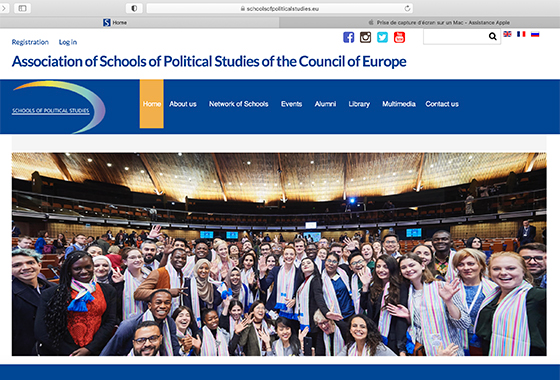Switch to the Assistance Apple browser tab
The height and width of the screenshot is (380, 560).
[420, 22]
